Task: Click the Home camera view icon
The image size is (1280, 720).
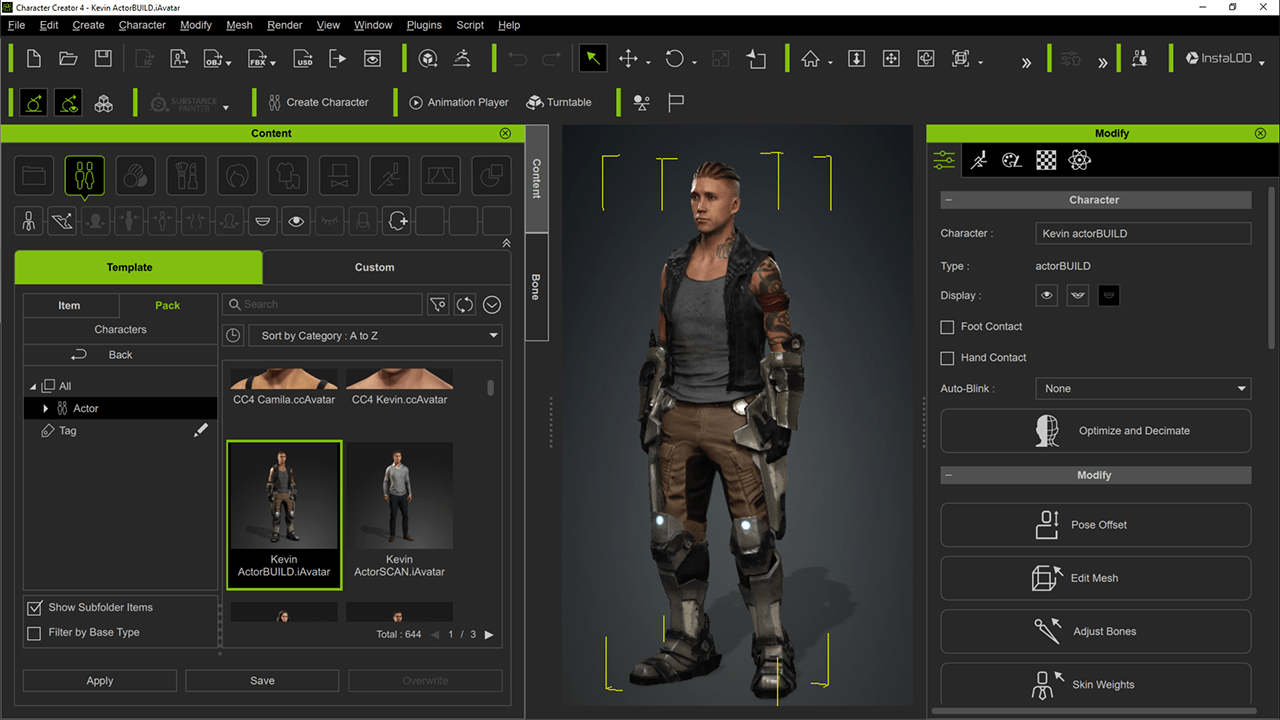Action: pos(810,59)
